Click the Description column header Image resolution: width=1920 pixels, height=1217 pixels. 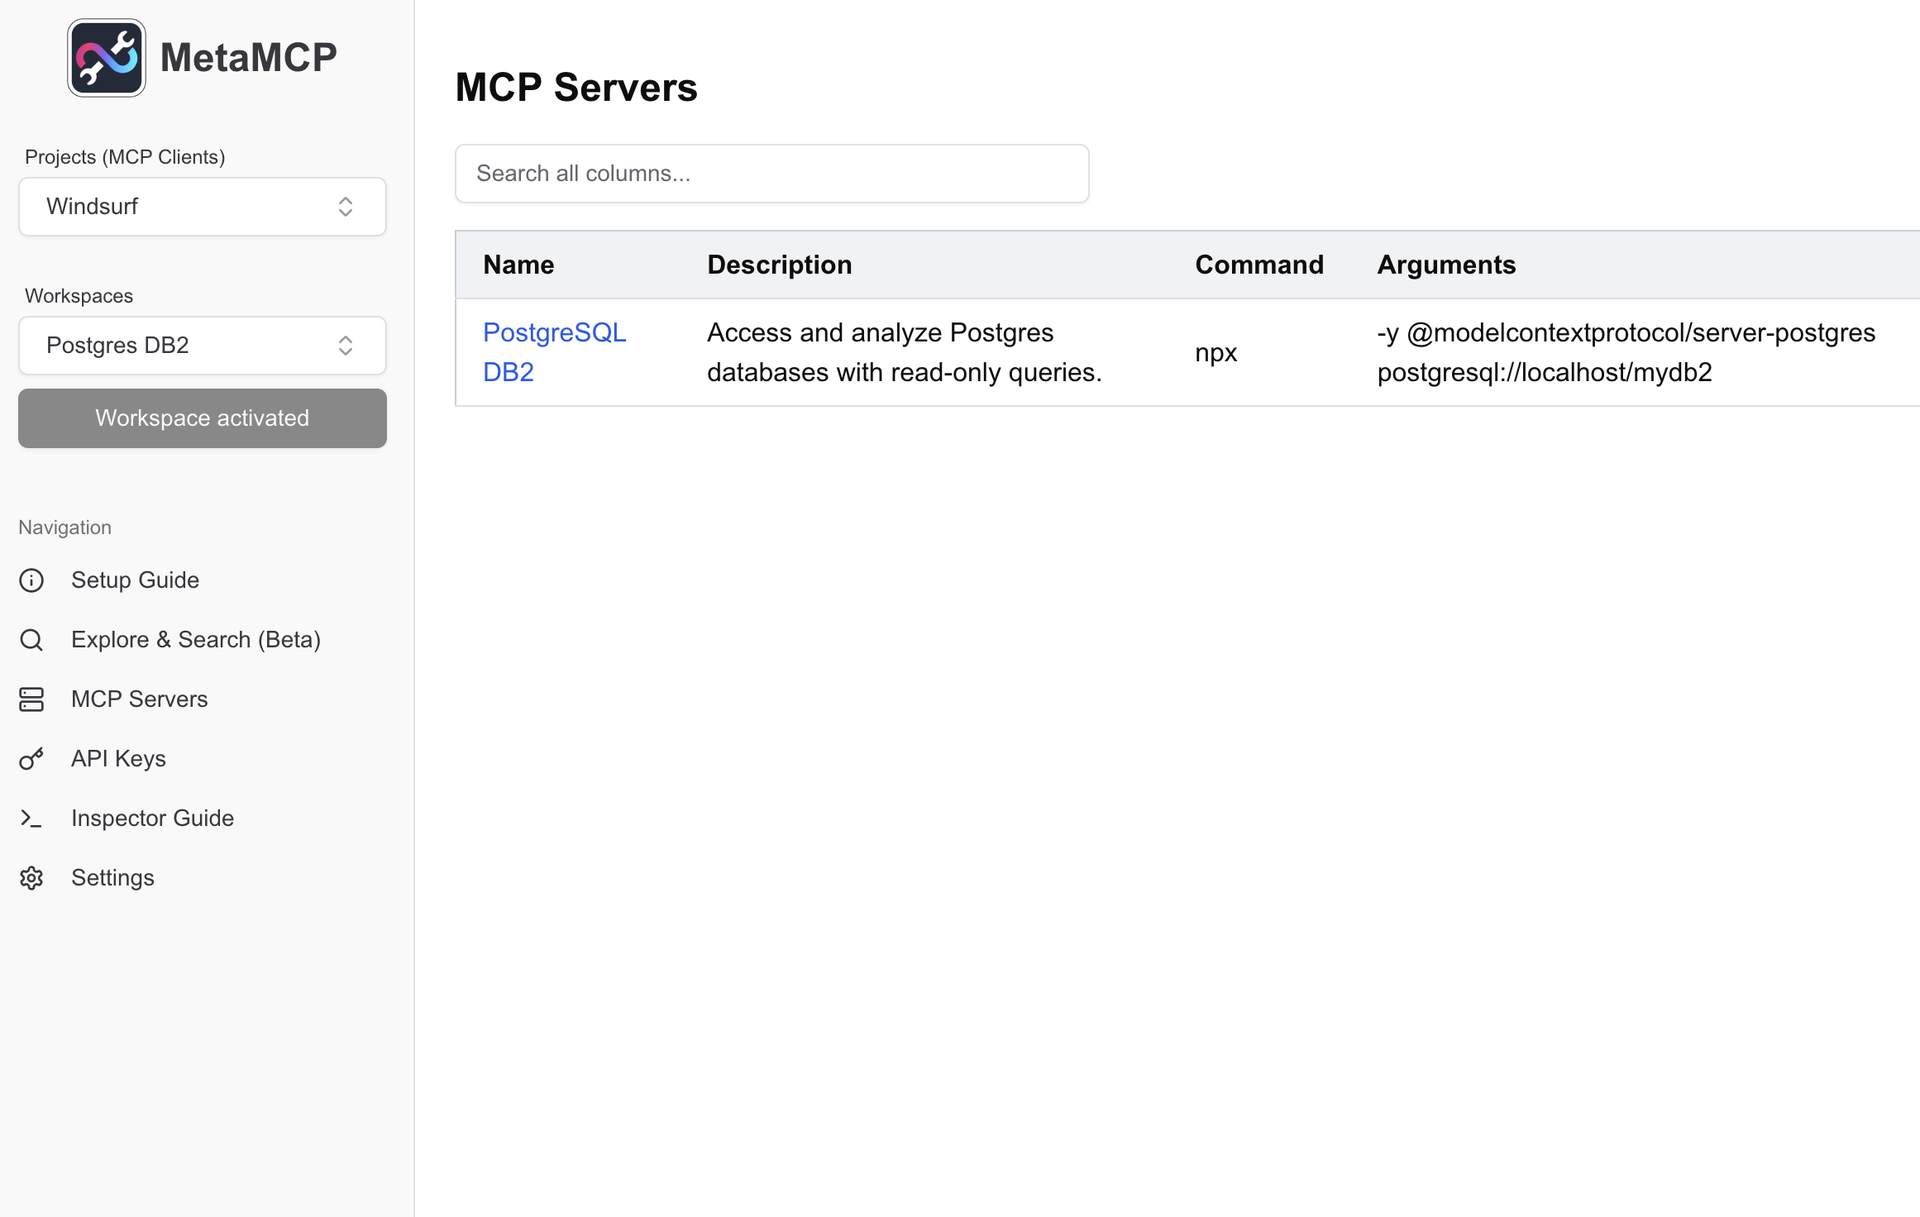(x=779, y=265)
